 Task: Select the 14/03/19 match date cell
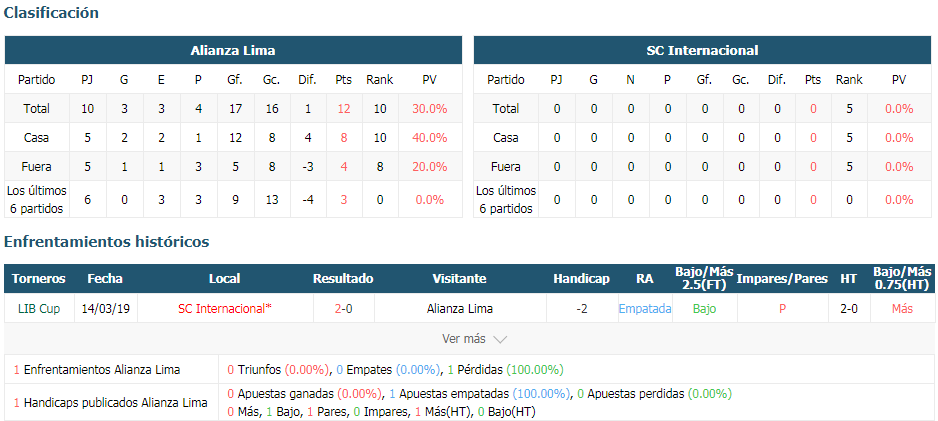click(x=105, y=309)
